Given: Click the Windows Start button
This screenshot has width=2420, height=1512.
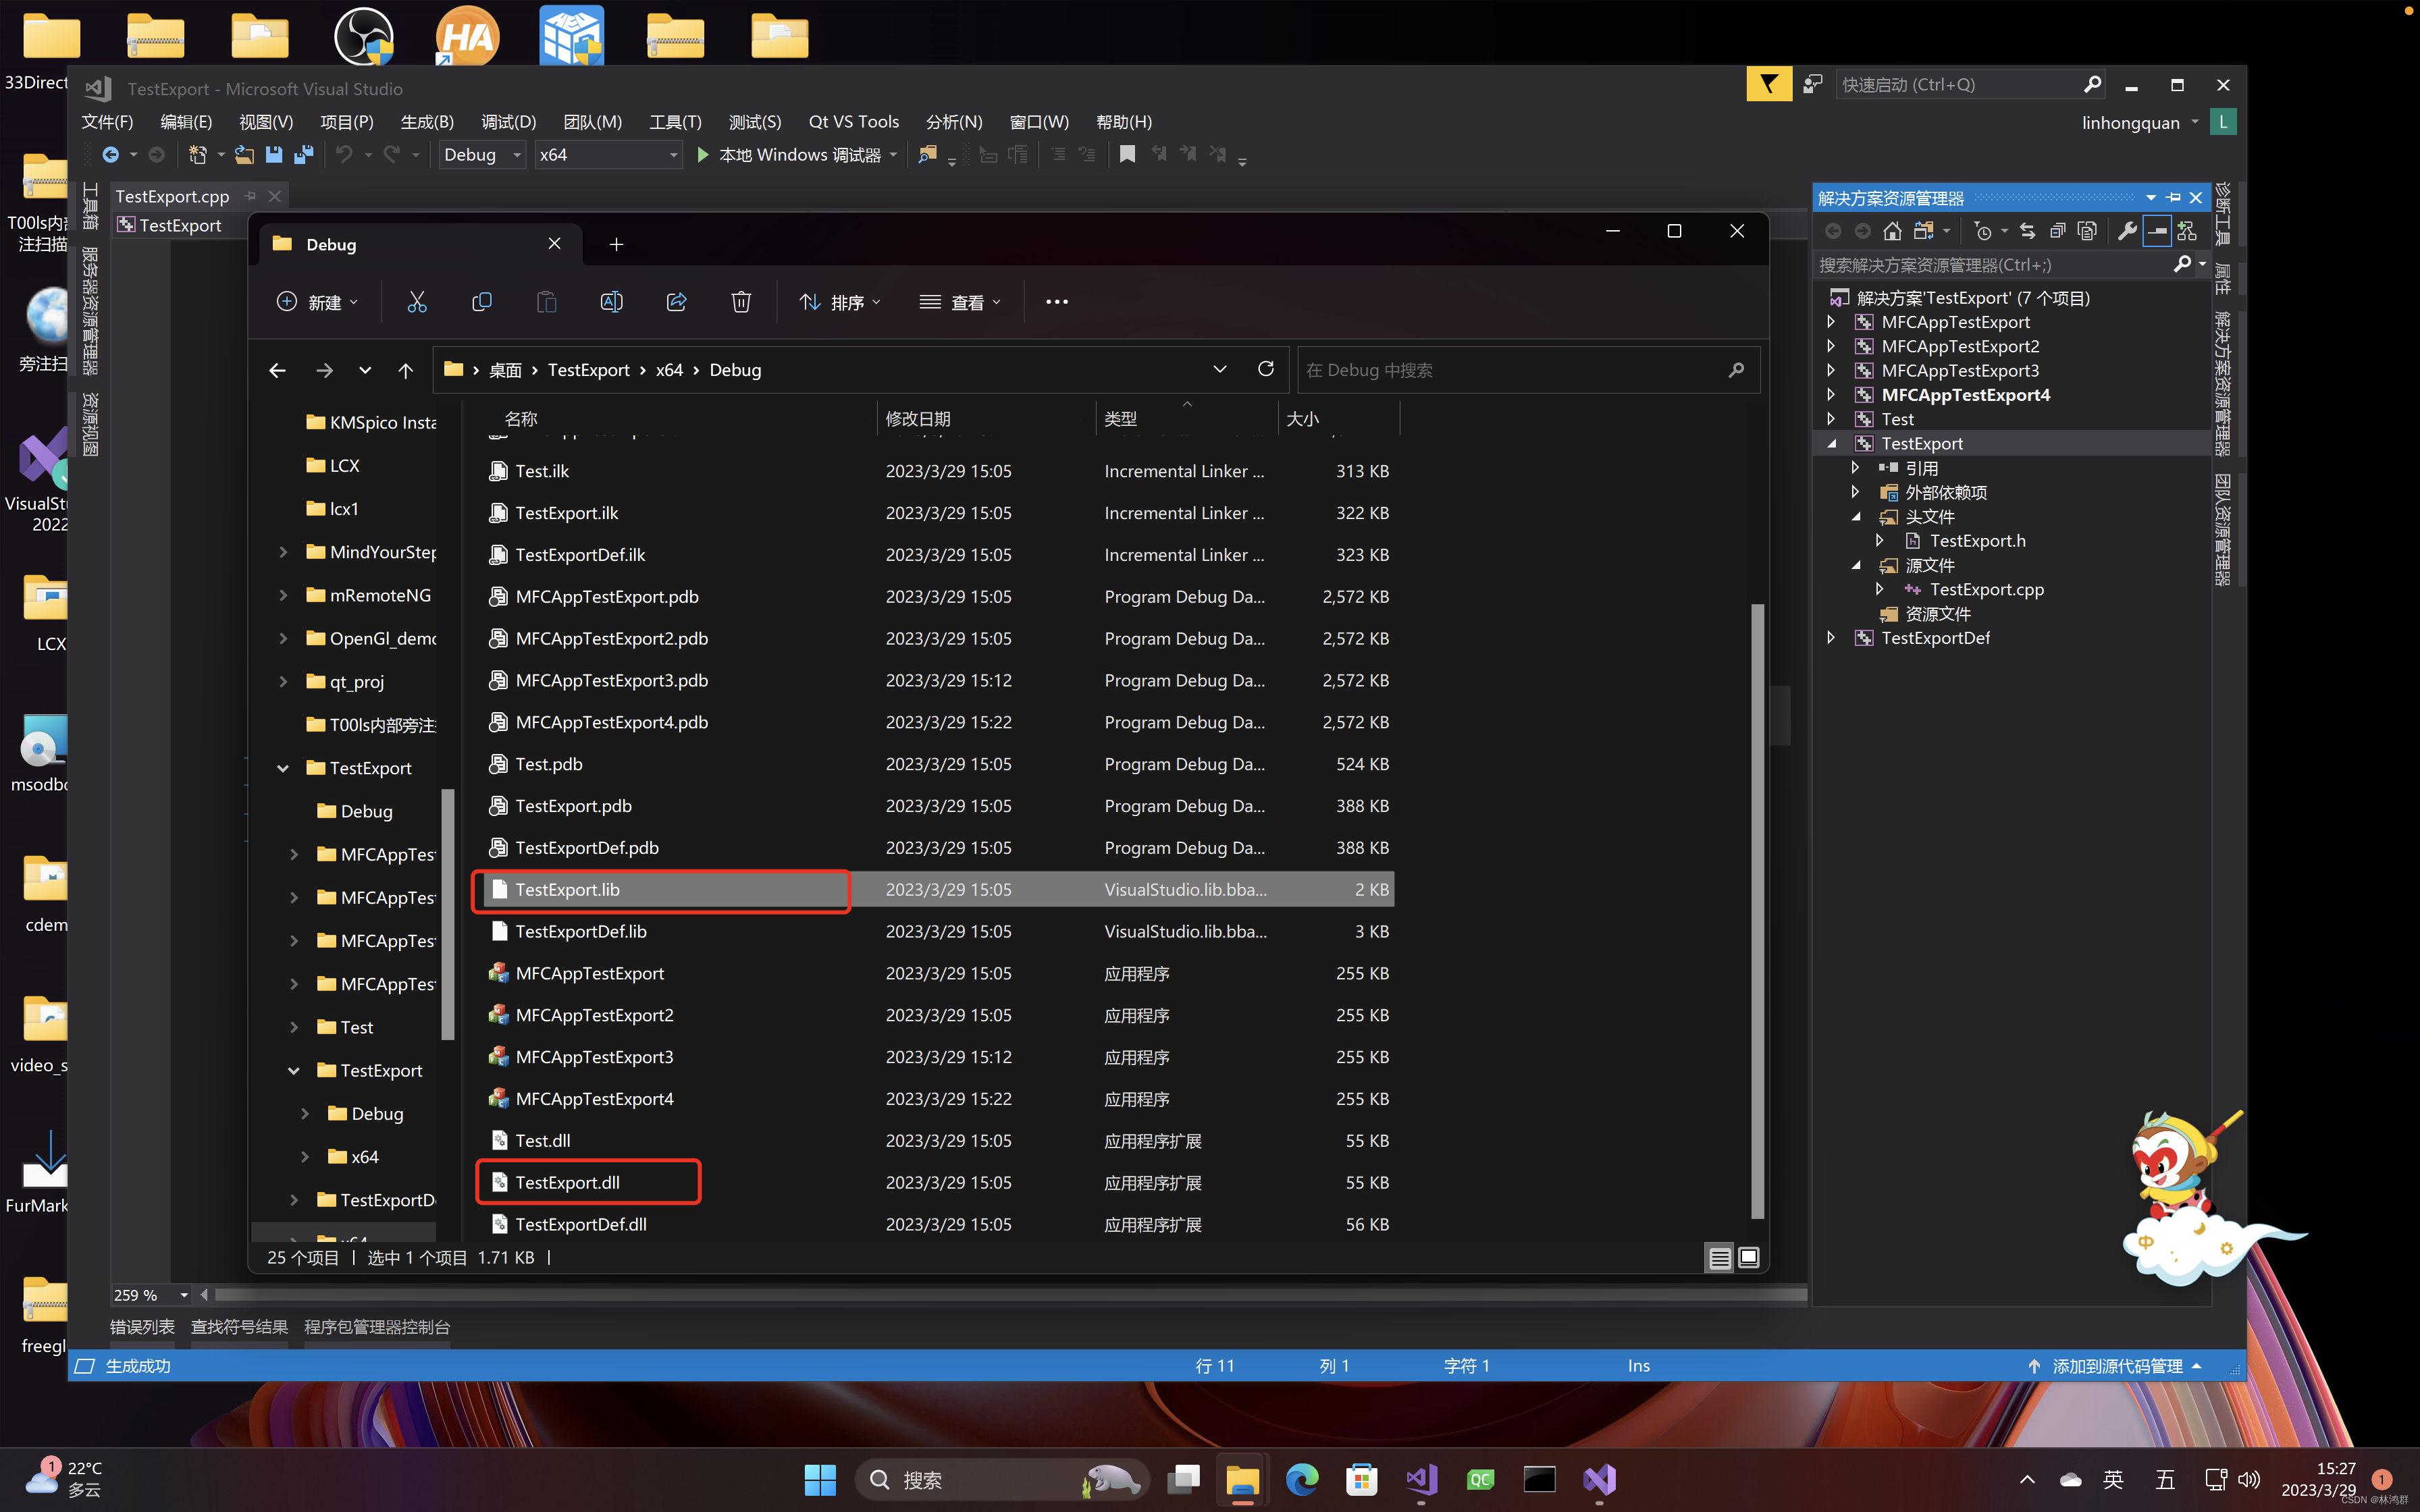Looking at the screenshot, I should pyautogui.click(x=820, y=1479).
